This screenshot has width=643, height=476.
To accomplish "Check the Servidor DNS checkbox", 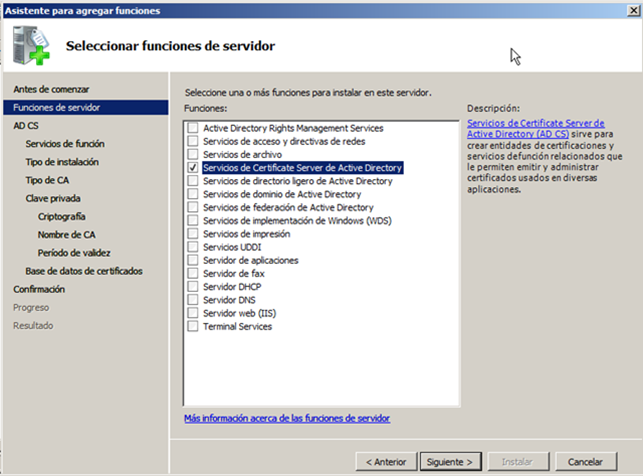I will coord(193,300).
